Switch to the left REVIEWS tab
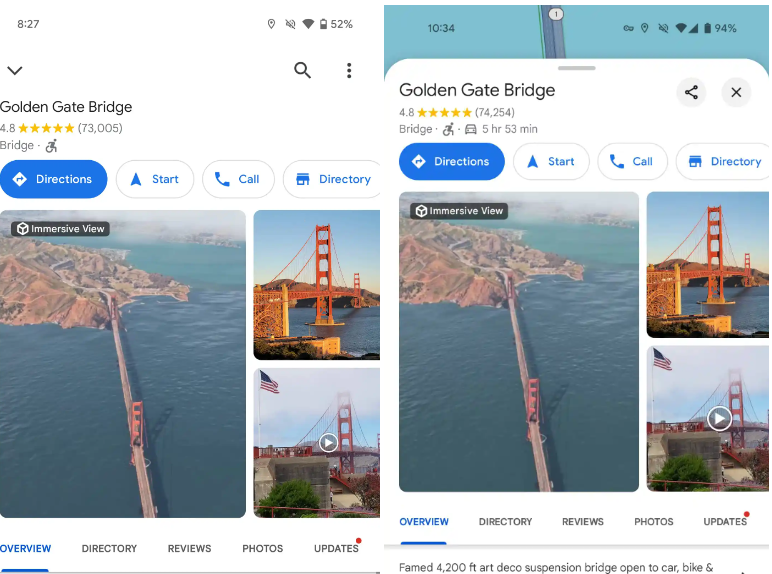 pos(189,548)
